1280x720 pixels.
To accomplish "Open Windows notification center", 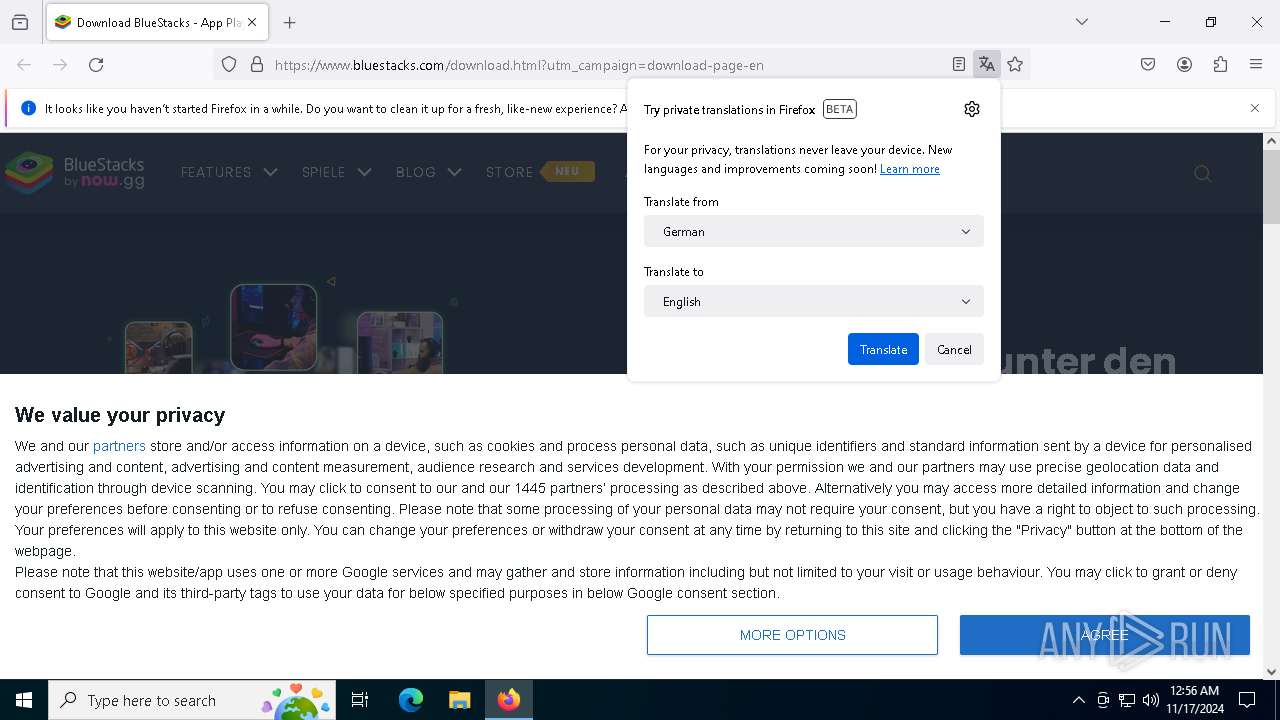I will (1247, 700).
